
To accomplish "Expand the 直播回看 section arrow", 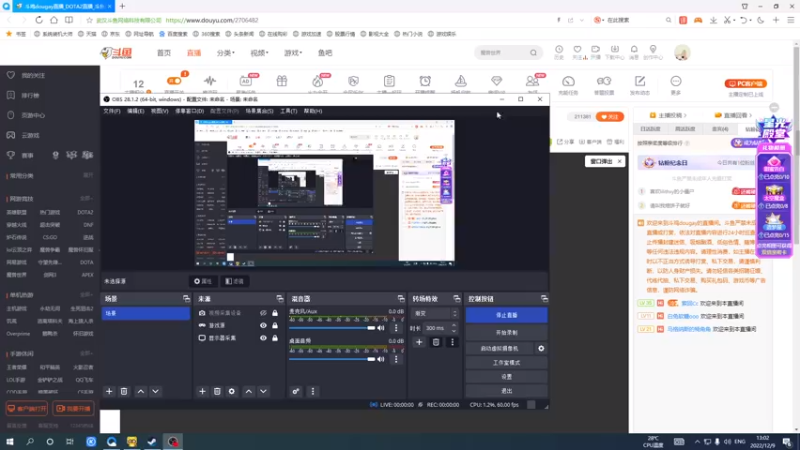I will 751,115.
